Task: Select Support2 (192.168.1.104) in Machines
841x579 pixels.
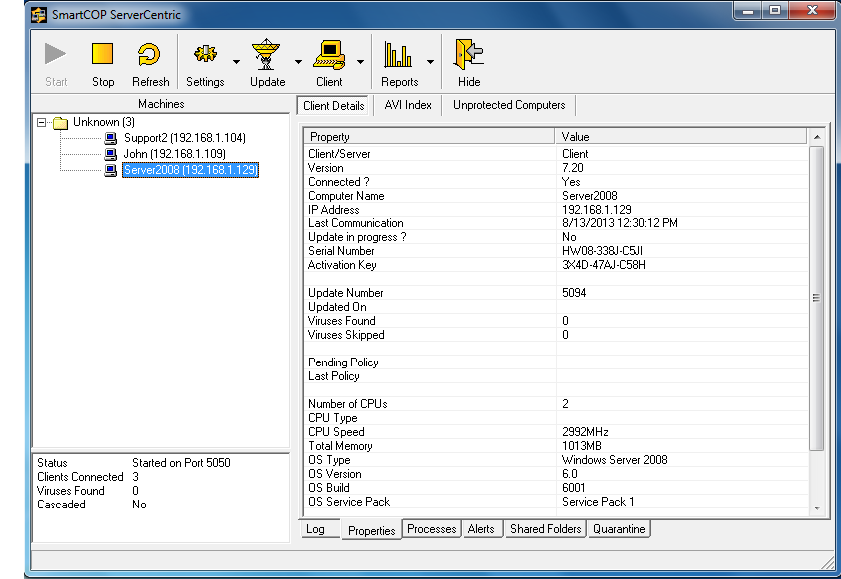Action: coord(185,138)
